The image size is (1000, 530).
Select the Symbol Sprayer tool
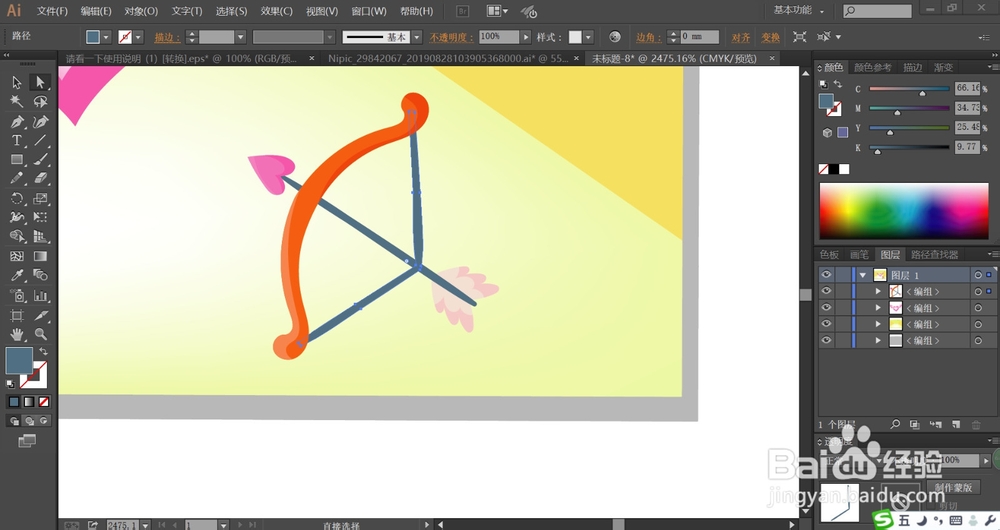(17, 295)
